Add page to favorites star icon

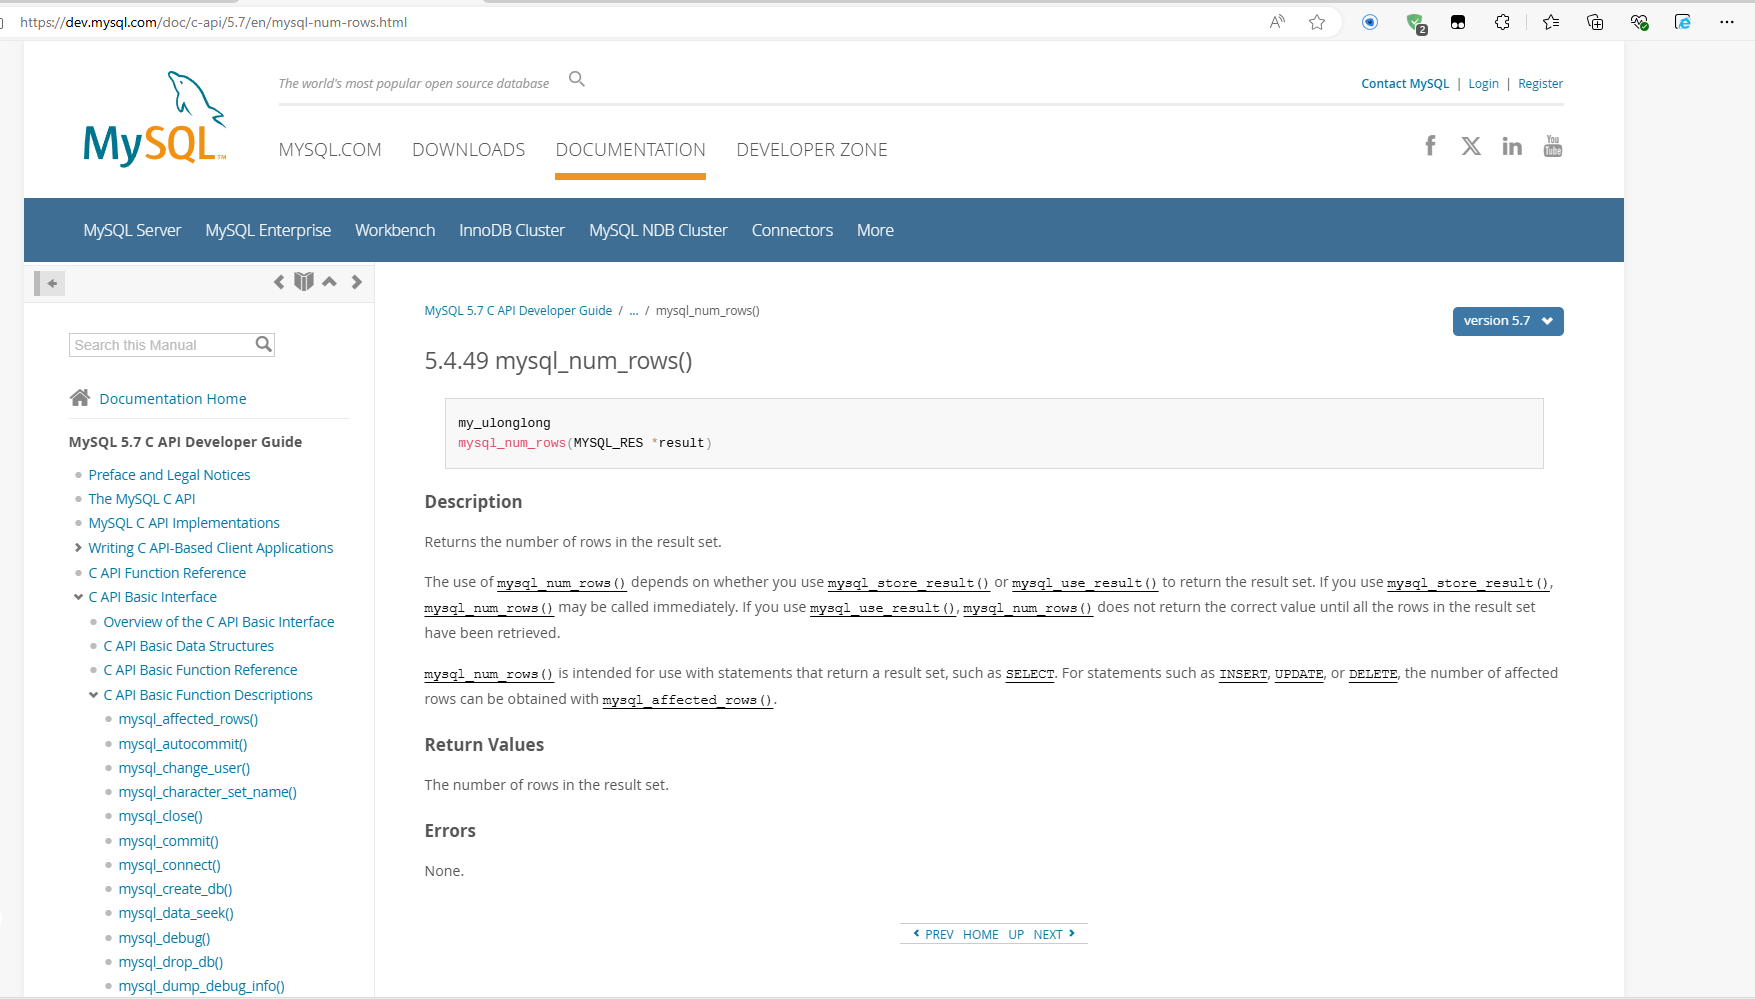coord(1317,22)
